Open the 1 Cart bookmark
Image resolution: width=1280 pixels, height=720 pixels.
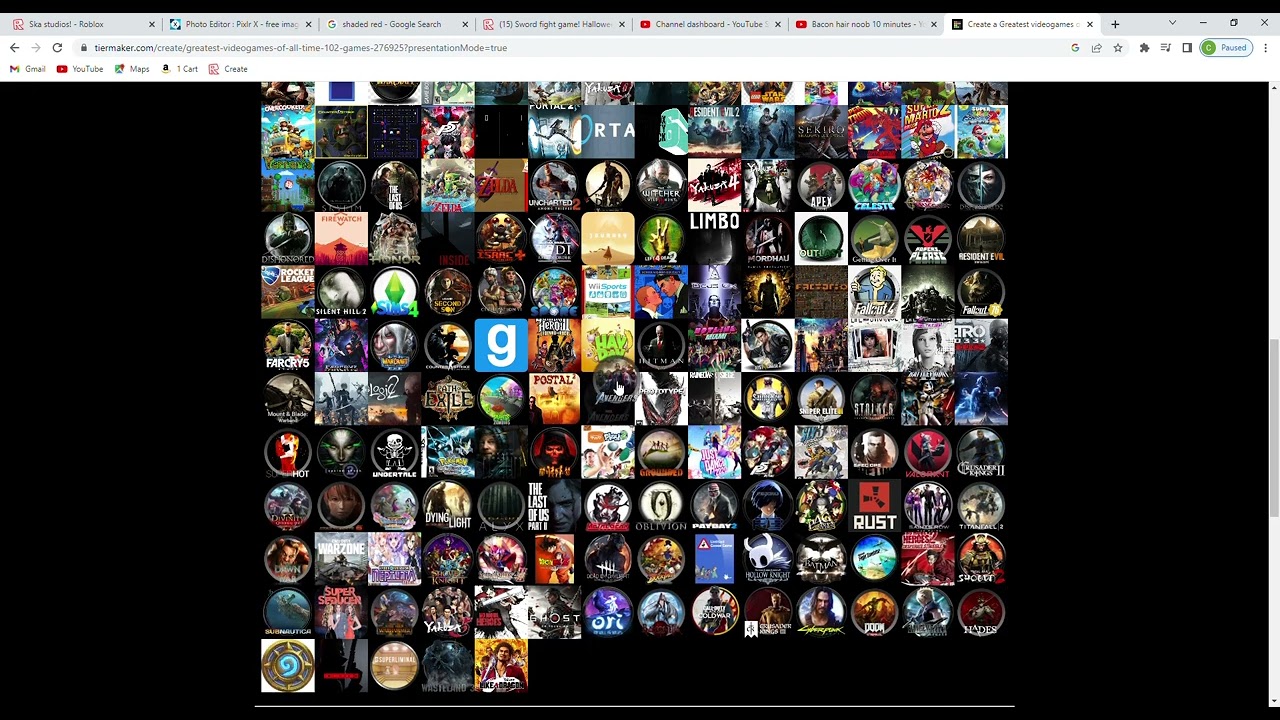tap(180, 69)
